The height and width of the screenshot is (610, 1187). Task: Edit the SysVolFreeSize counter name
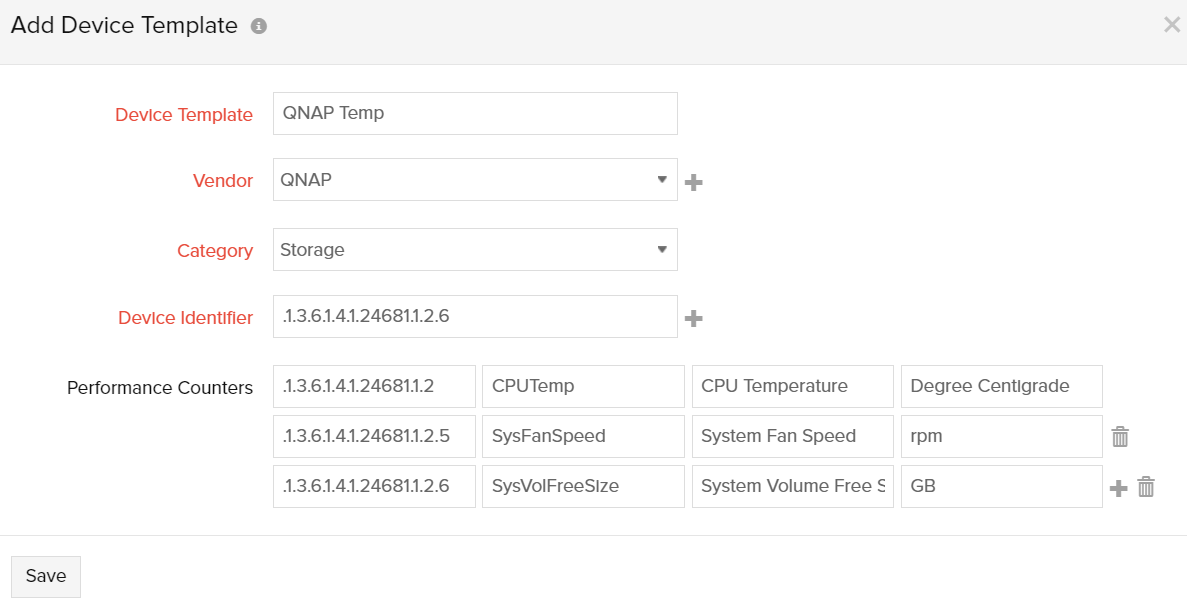click(x=583, y=486)
